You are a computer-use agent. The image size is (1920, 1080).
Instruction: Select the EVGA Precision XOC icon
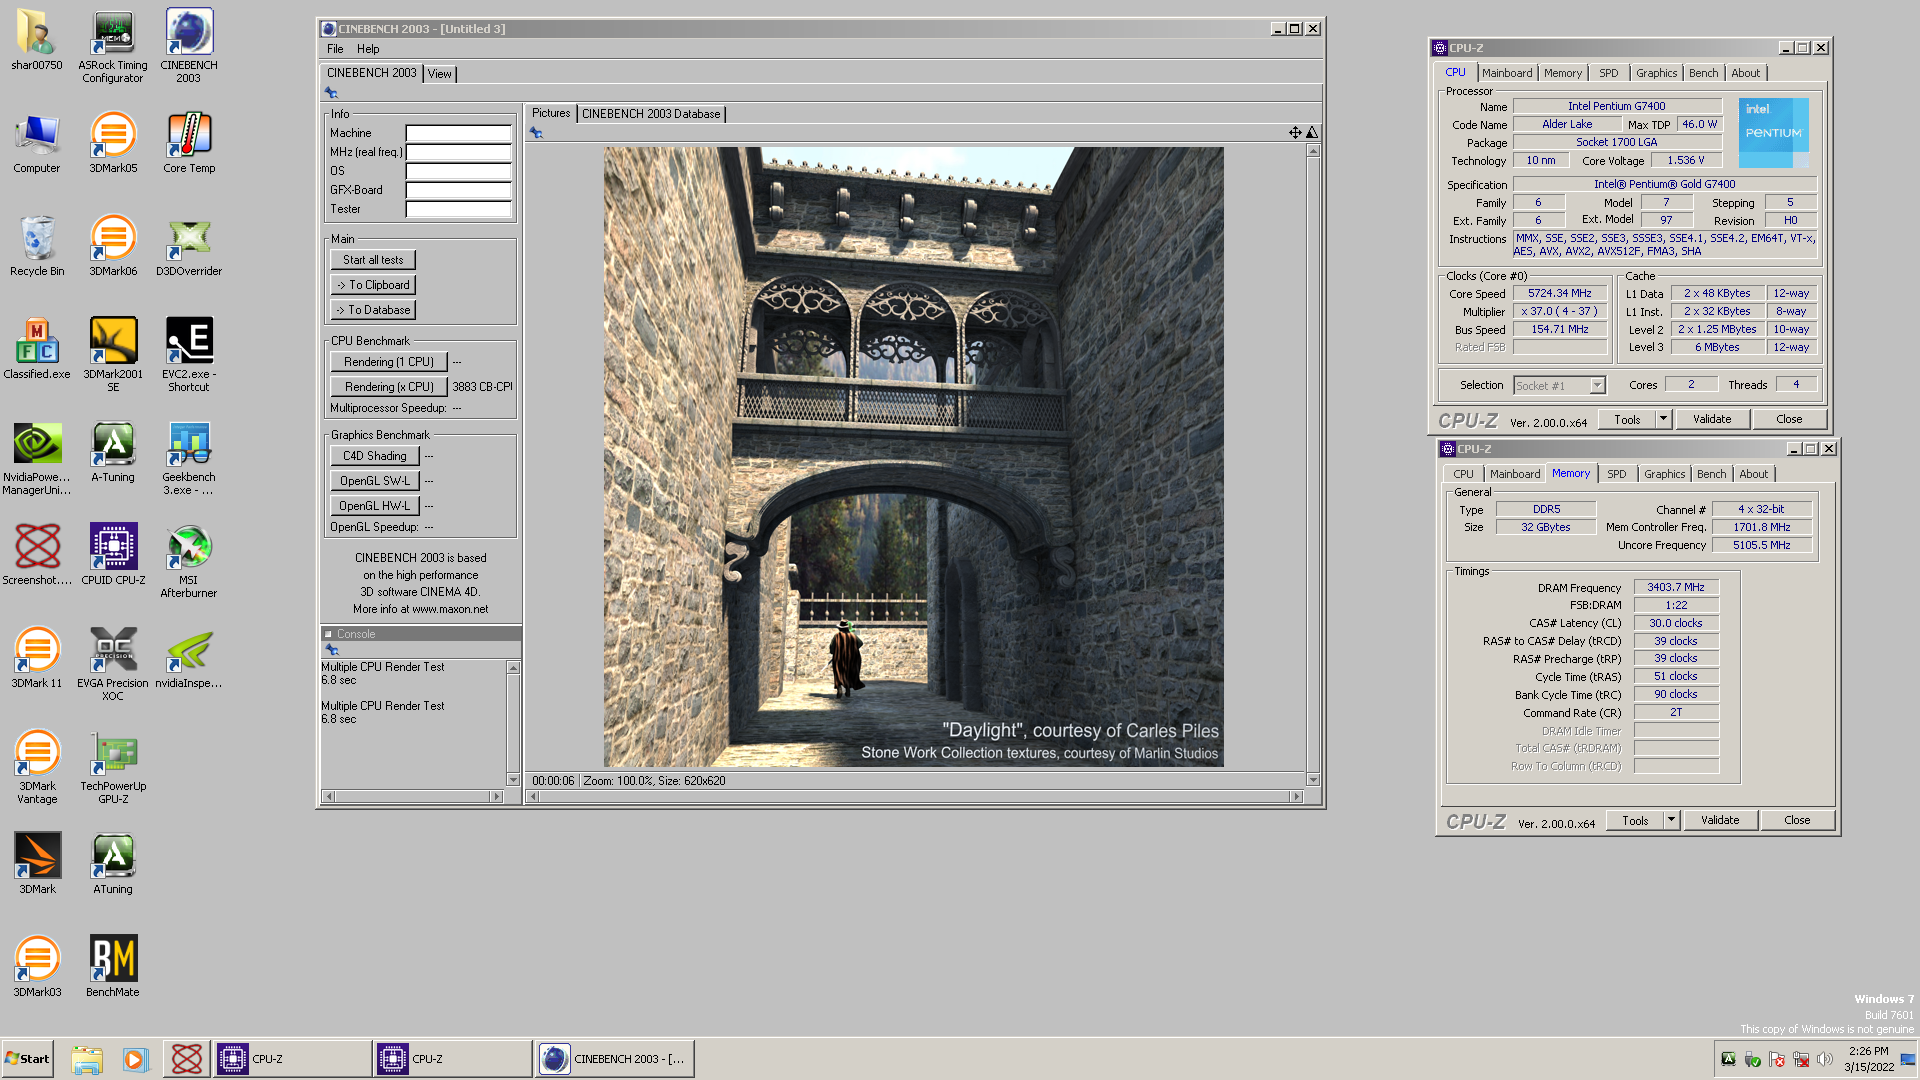coord(113,663)
